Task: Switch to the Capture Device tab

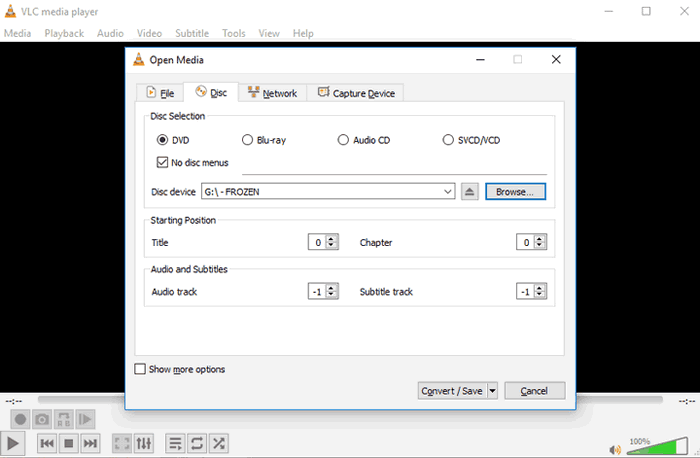Action: (x=356, y=93)
